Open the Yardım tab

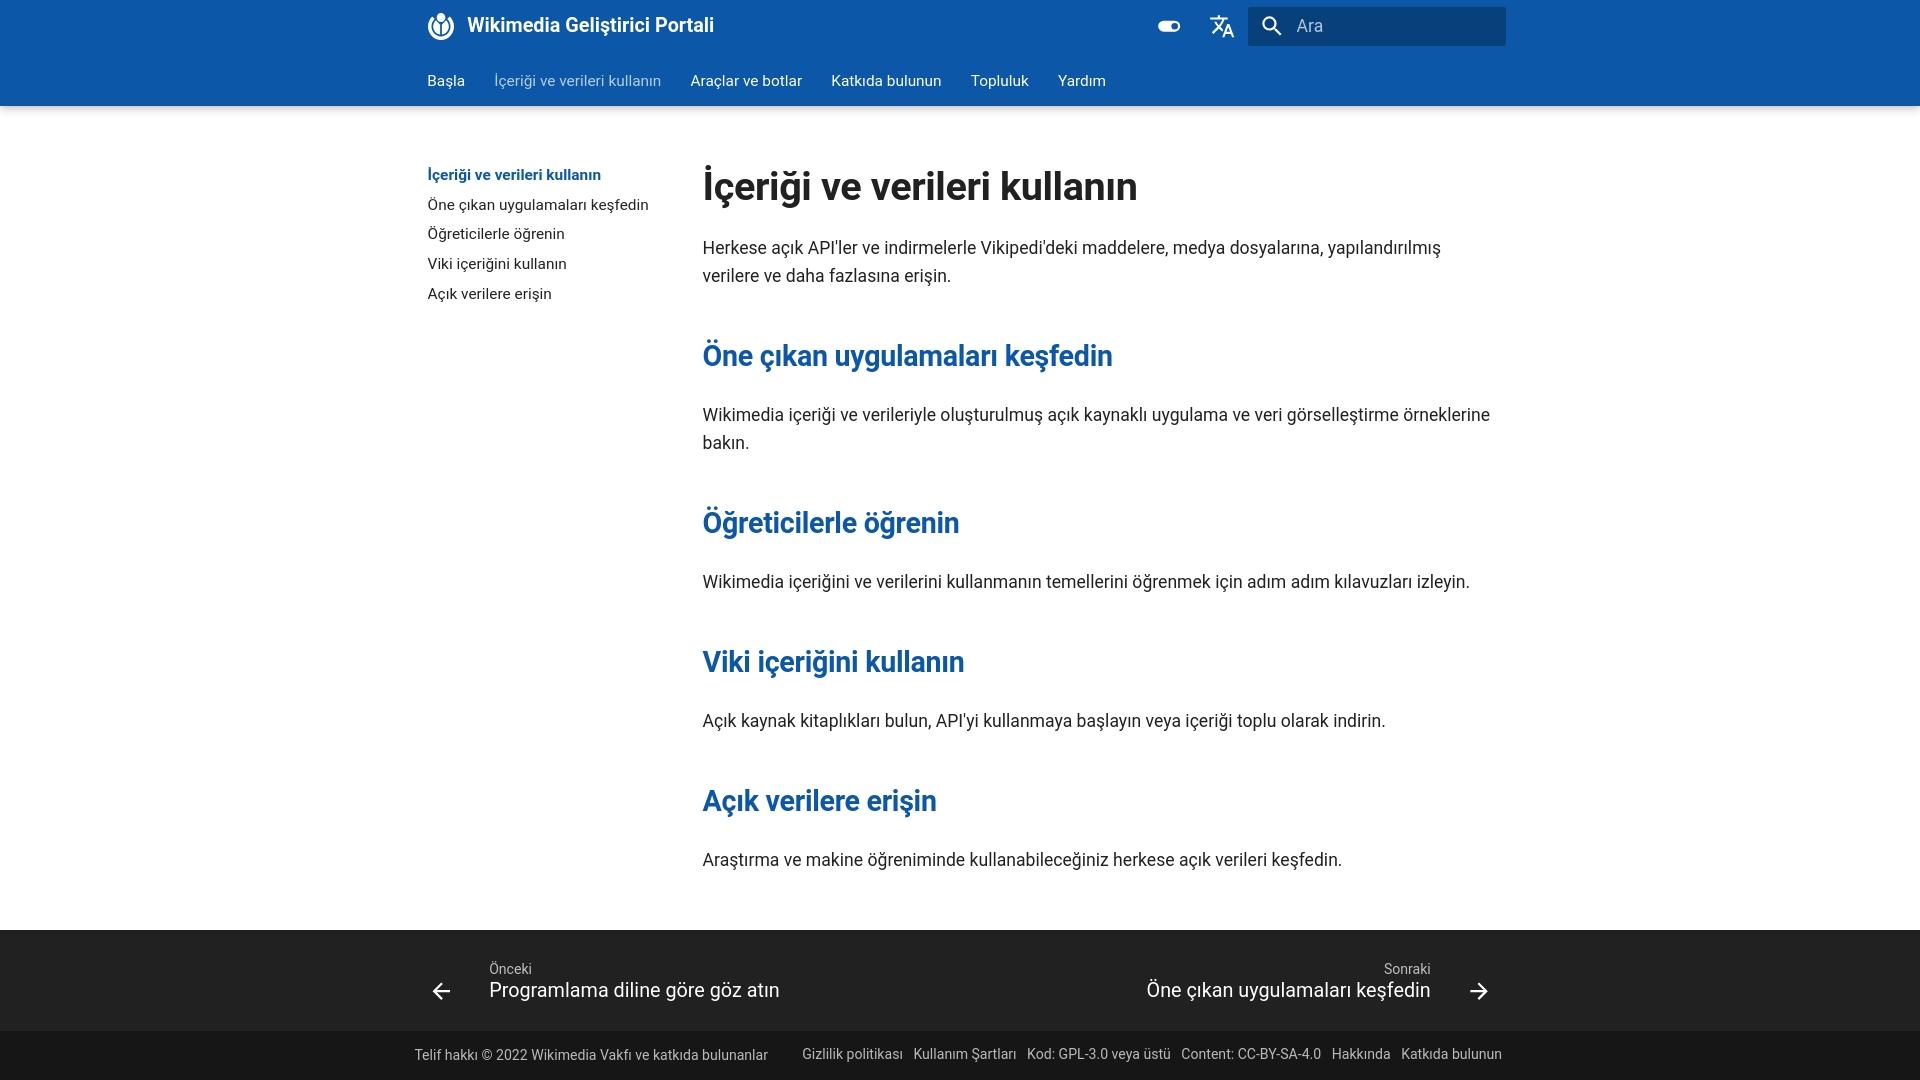(1082, 81)
